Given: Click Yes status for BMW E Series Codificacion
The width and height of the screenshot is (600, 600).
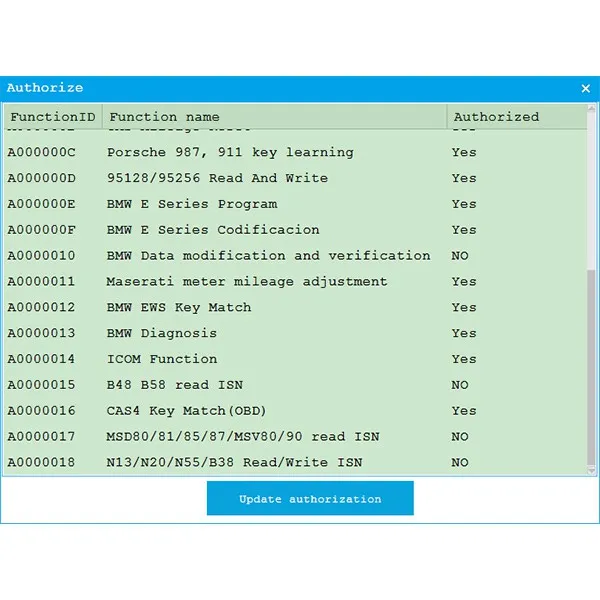Looking at the screenshot, I should pyautogui.click(x=464, y=230).
